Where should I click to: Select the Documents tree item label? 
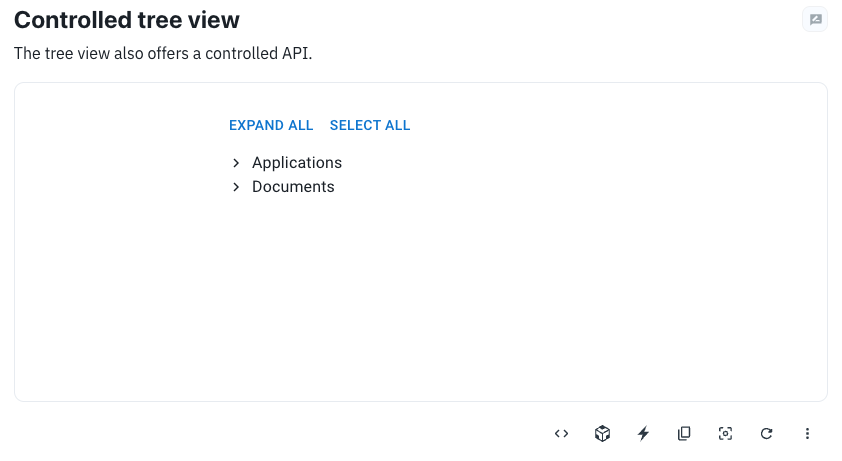pos(293,187)
